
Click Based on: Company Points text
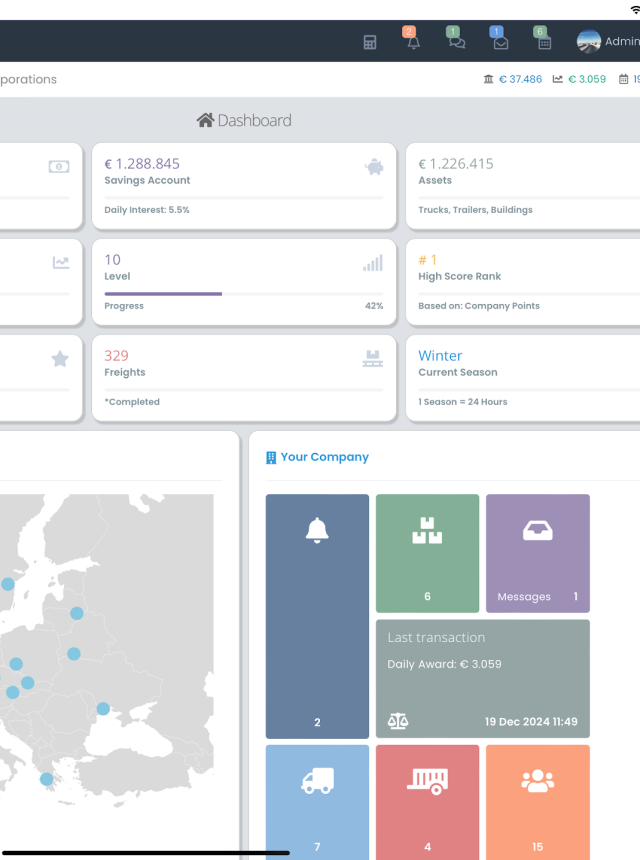click(479, 305)
